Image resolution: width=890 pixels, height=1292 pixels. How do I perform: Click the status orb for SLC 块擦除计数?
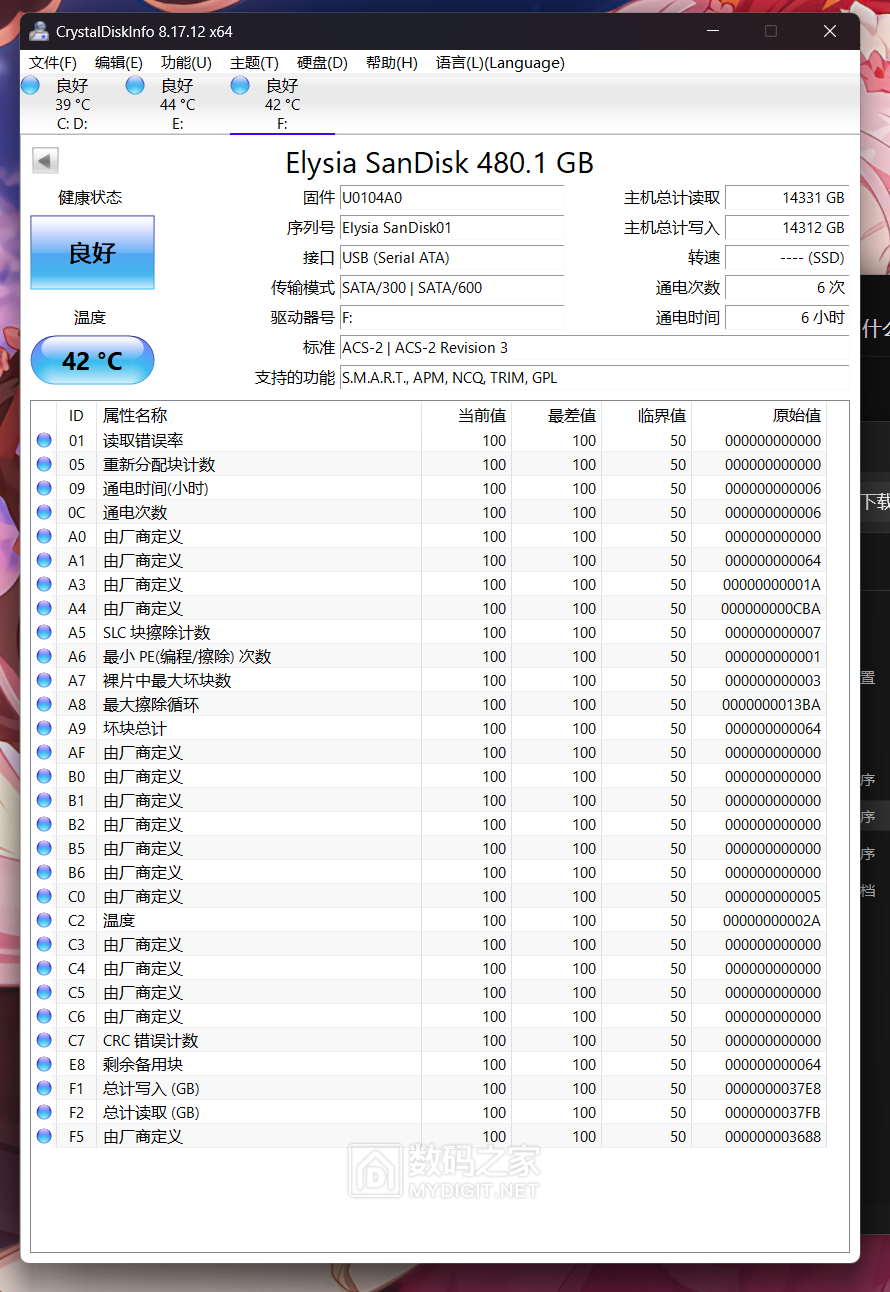point(44,632)
